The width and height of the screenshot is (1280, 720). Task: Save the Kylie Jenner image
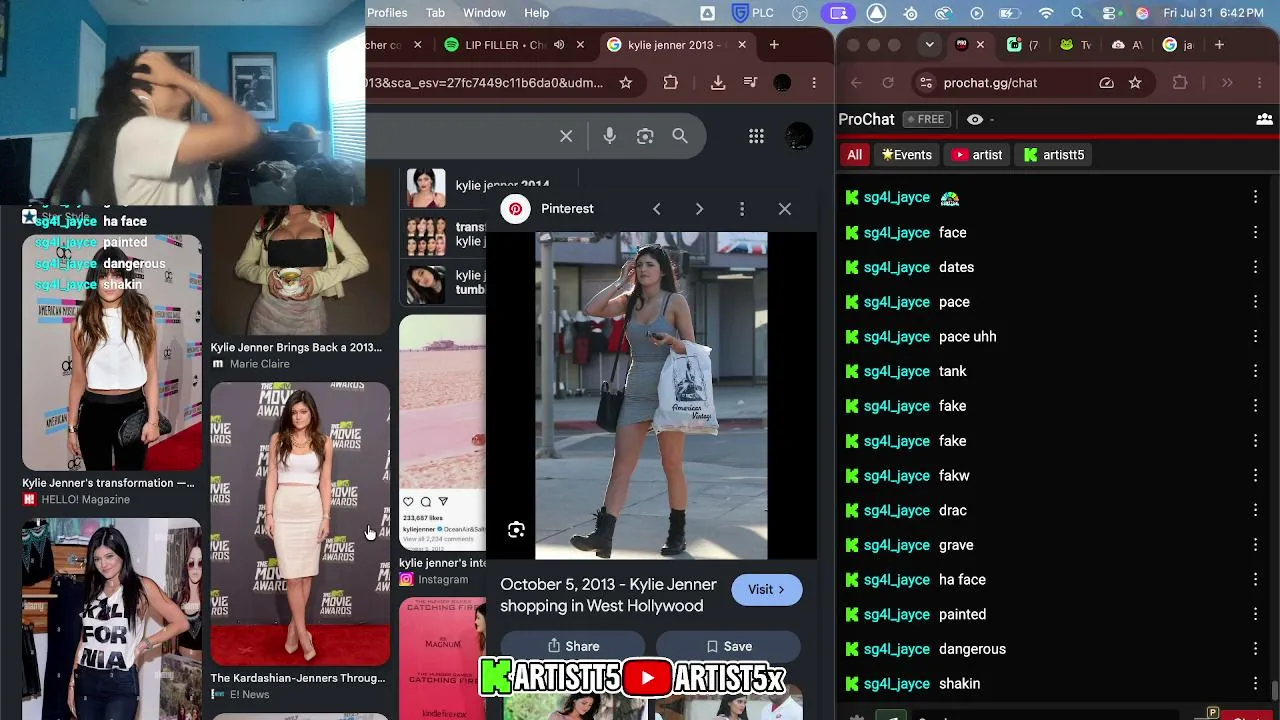[x=729, y=646]
